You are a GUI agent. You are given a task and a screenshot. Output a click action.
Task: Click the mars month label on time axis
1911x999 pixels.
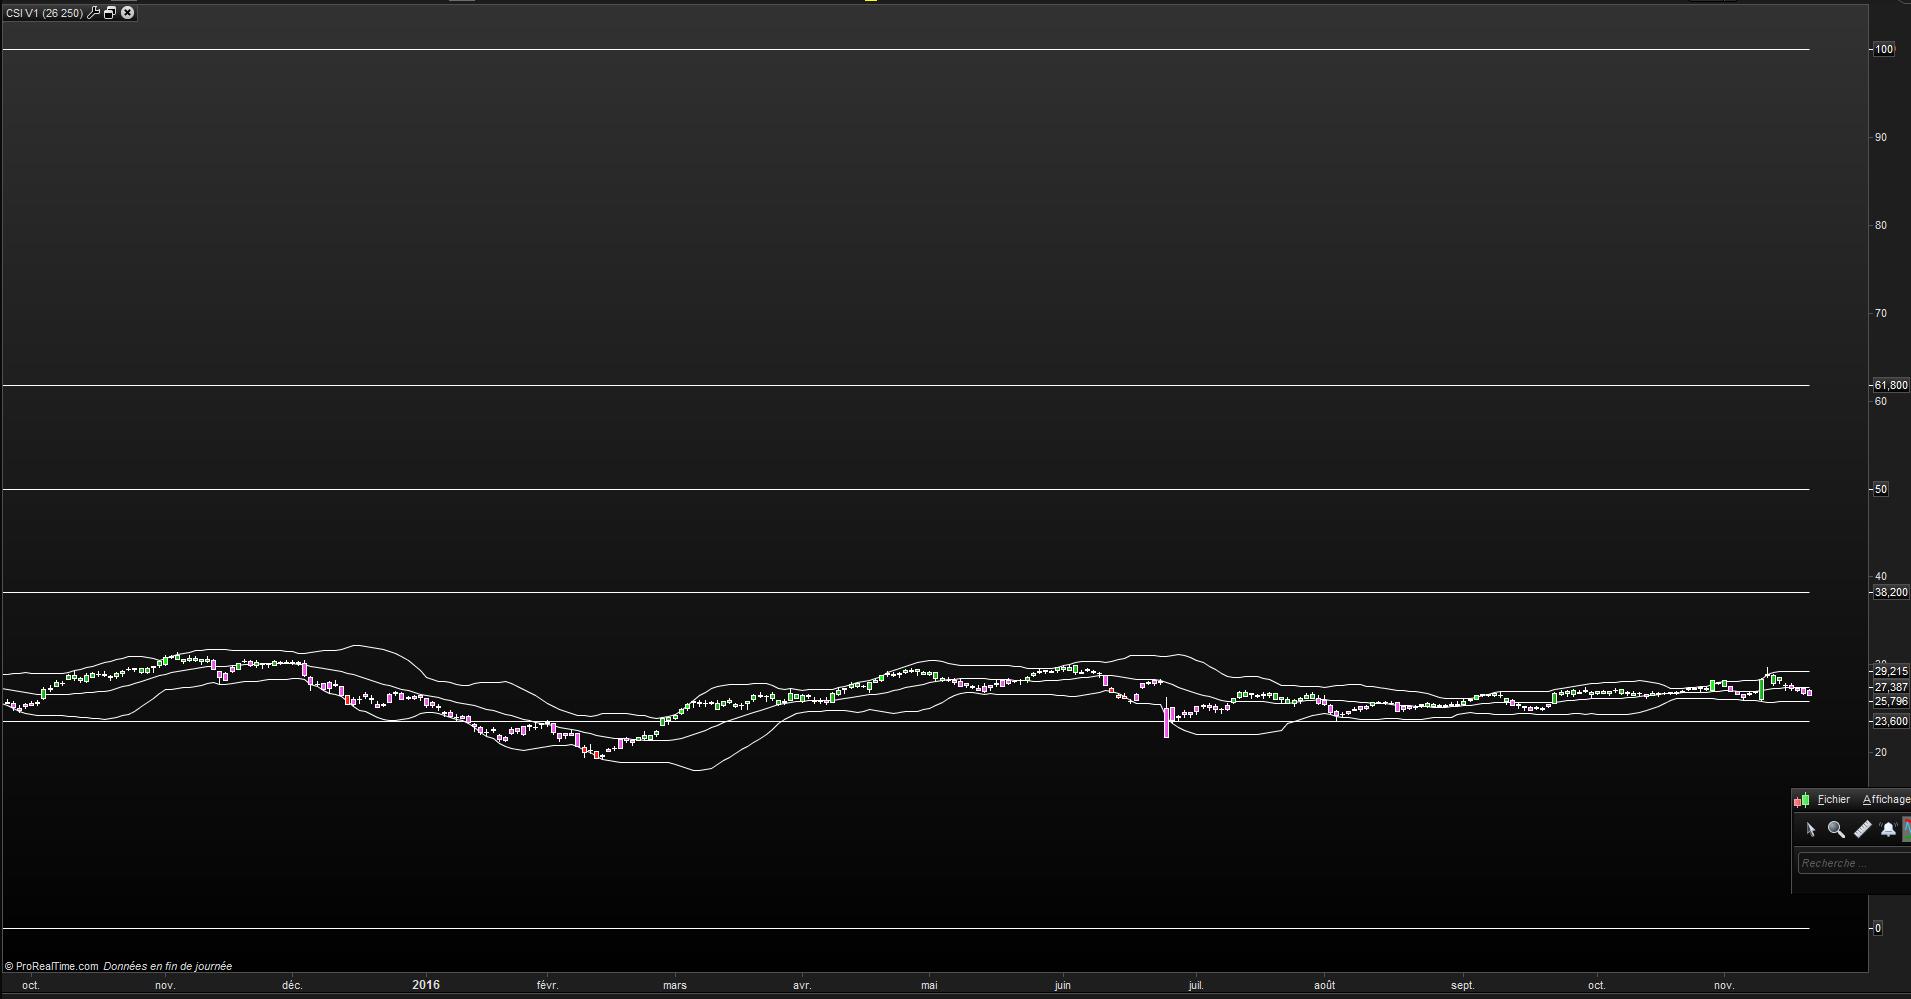point(675,985)
